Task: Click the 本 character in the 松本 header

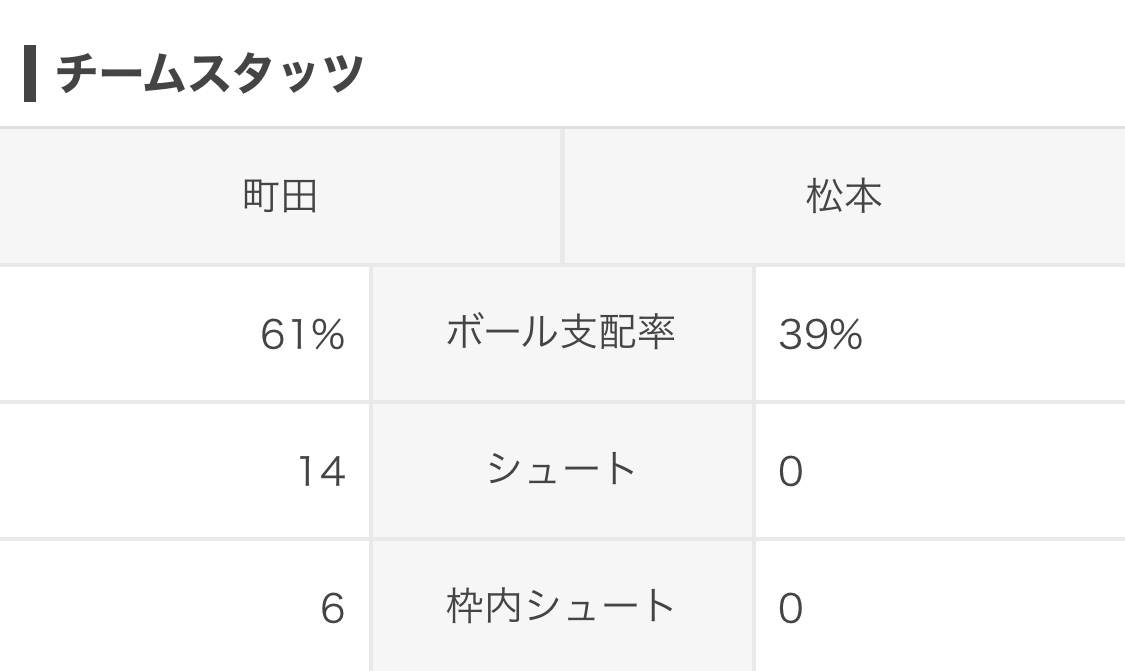Action: (x=863, y=197)
